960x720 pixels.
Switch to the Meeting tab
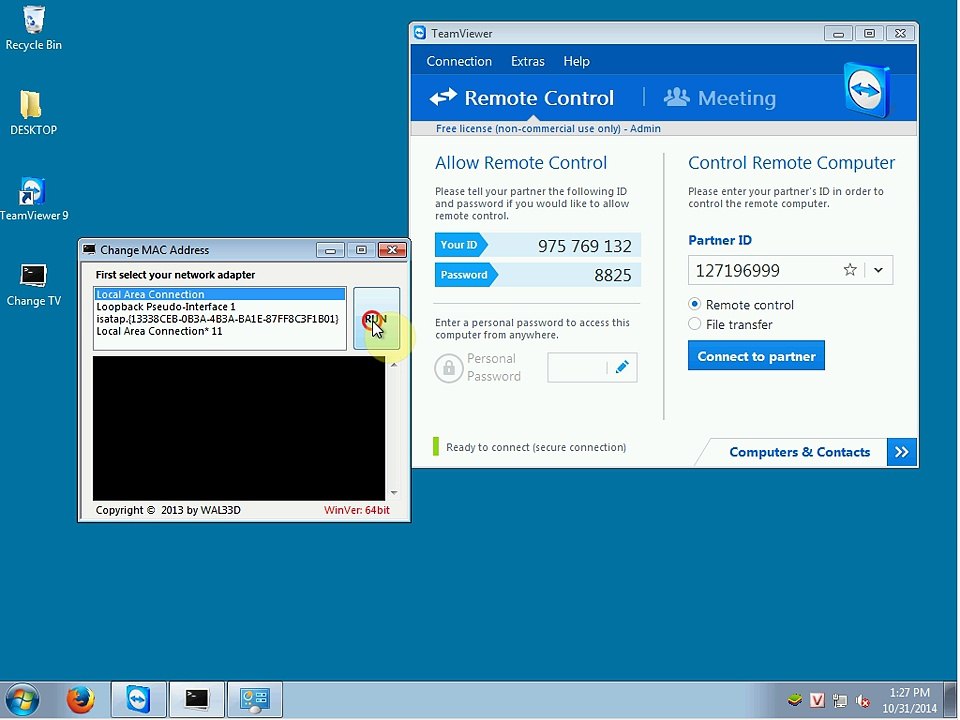(x=720, y=98)
